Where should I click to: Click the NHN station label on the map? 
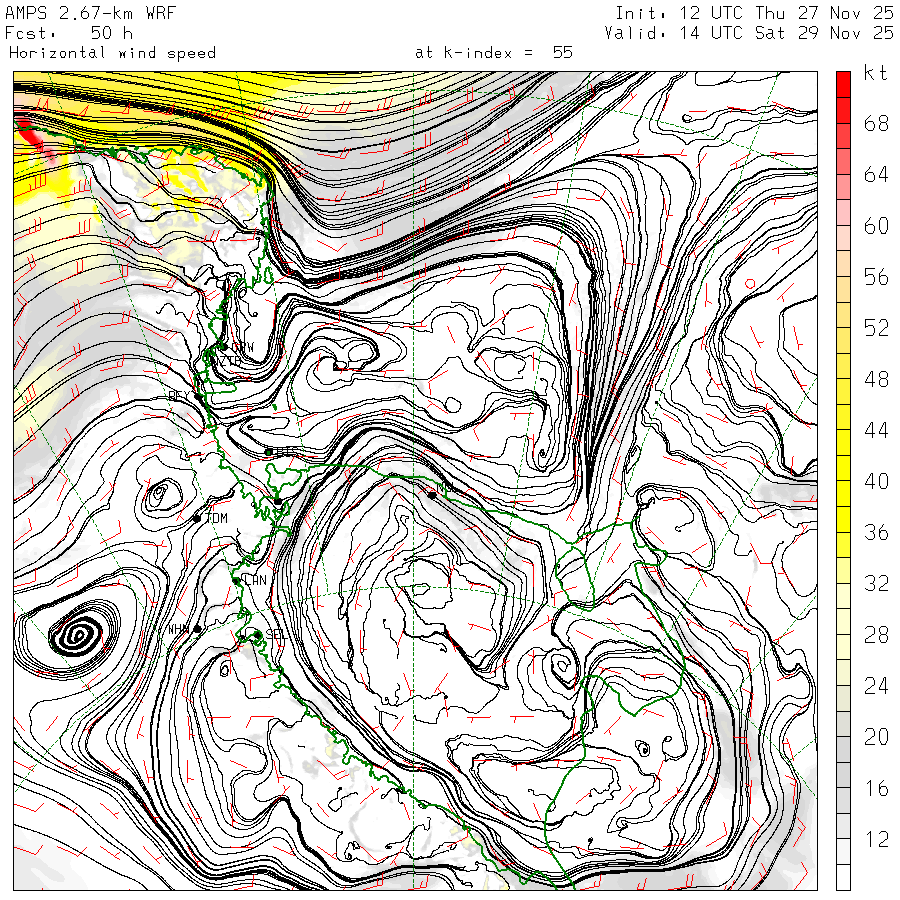pyautogui.click(x=179, y=630)
